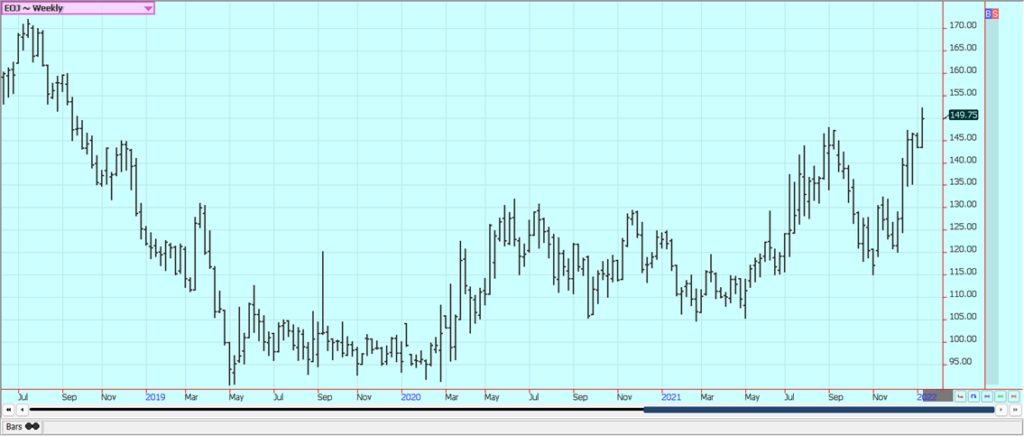Open the EOJ ~ Weekly symbol dropdown
The image size is (1024, 436).
78,8
